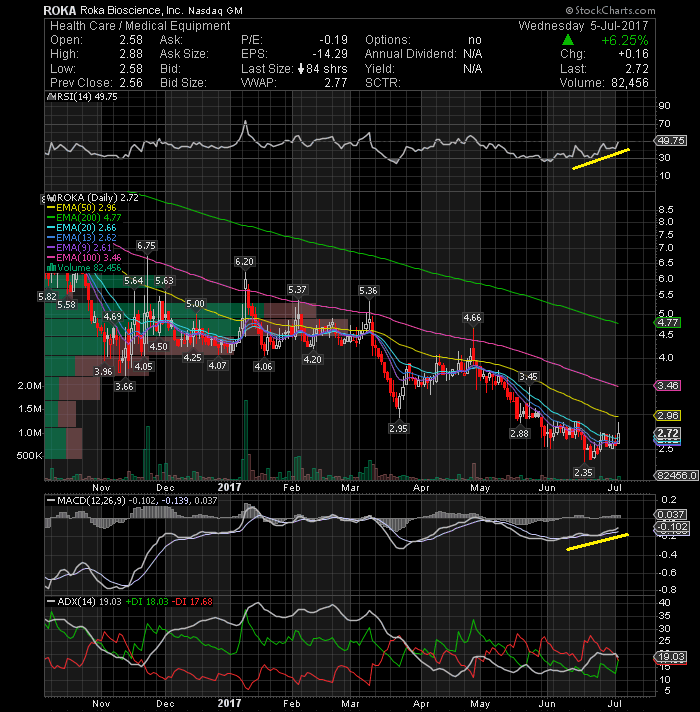700x712 pixels.
Task: Click the 6.75 price peak label
Action: [x=146, y=246]
